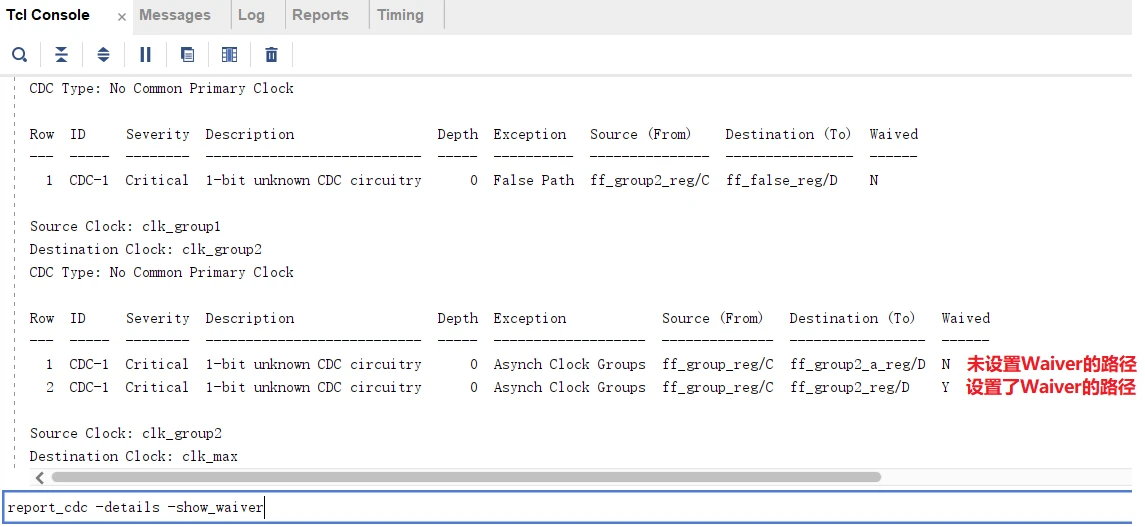Click the ff_false_reg/D destination text
Screen dimensions: 1145x527
[x=781, y=180]
